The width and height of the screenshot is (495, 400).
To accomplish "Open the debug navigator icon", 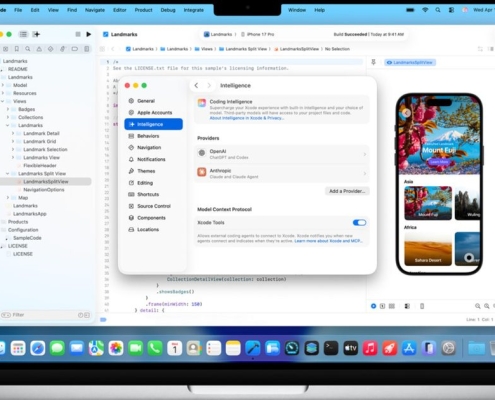I will [x=62, y=49].
